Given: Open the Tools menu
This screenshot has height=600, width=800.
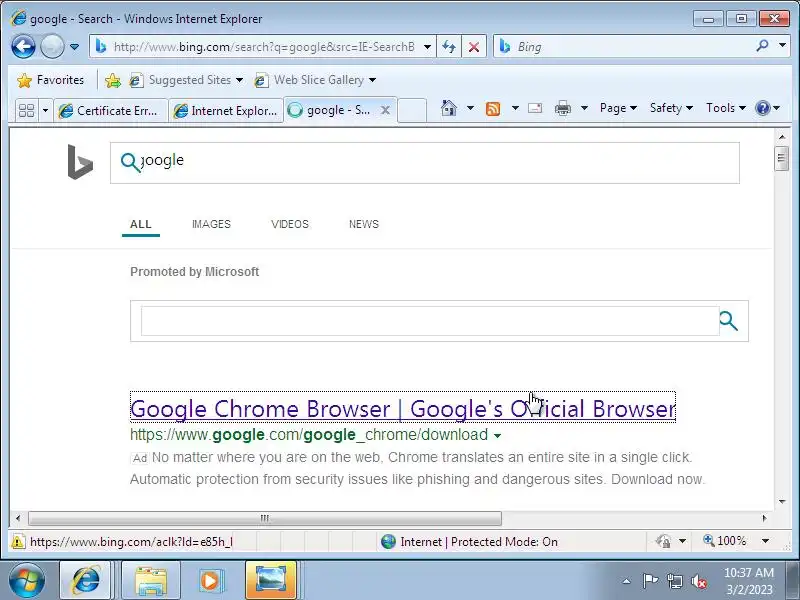Looking at the screenshot, I should 726,108.
